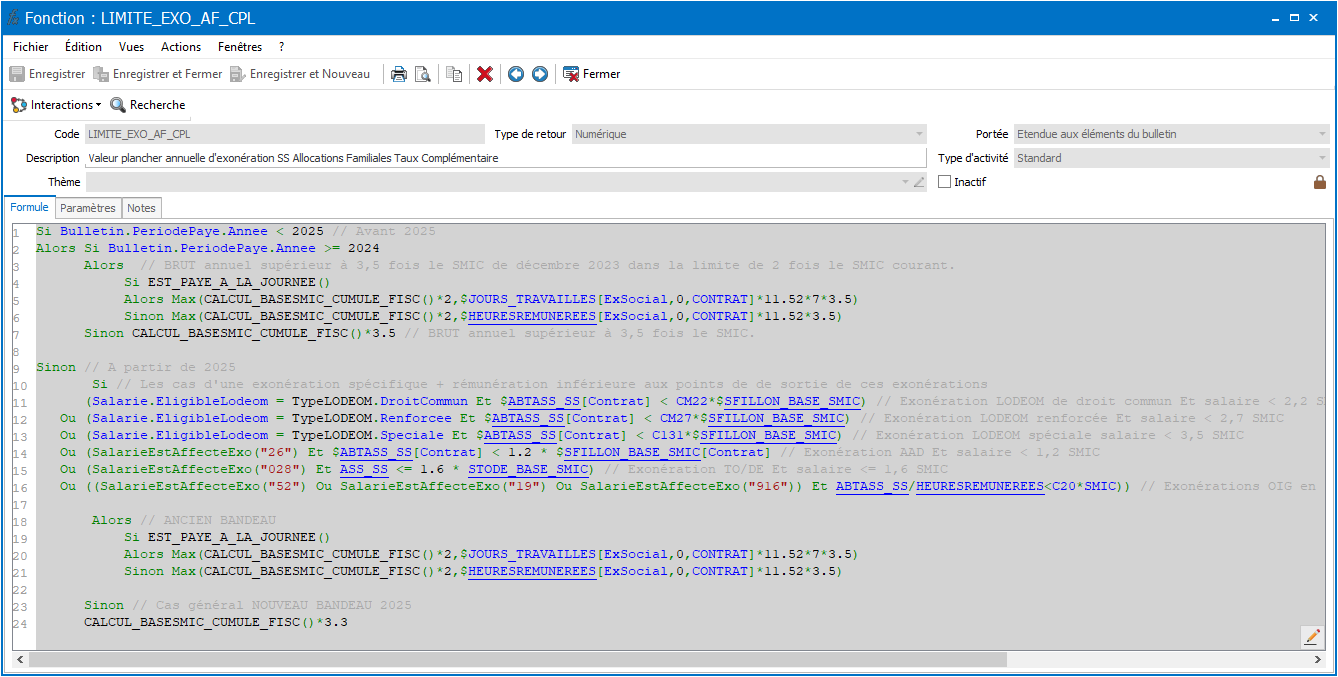The width and height of the screenshot is (1338, 677).
Task: Click the red X delete icon
Action: [x=485, y=74]
